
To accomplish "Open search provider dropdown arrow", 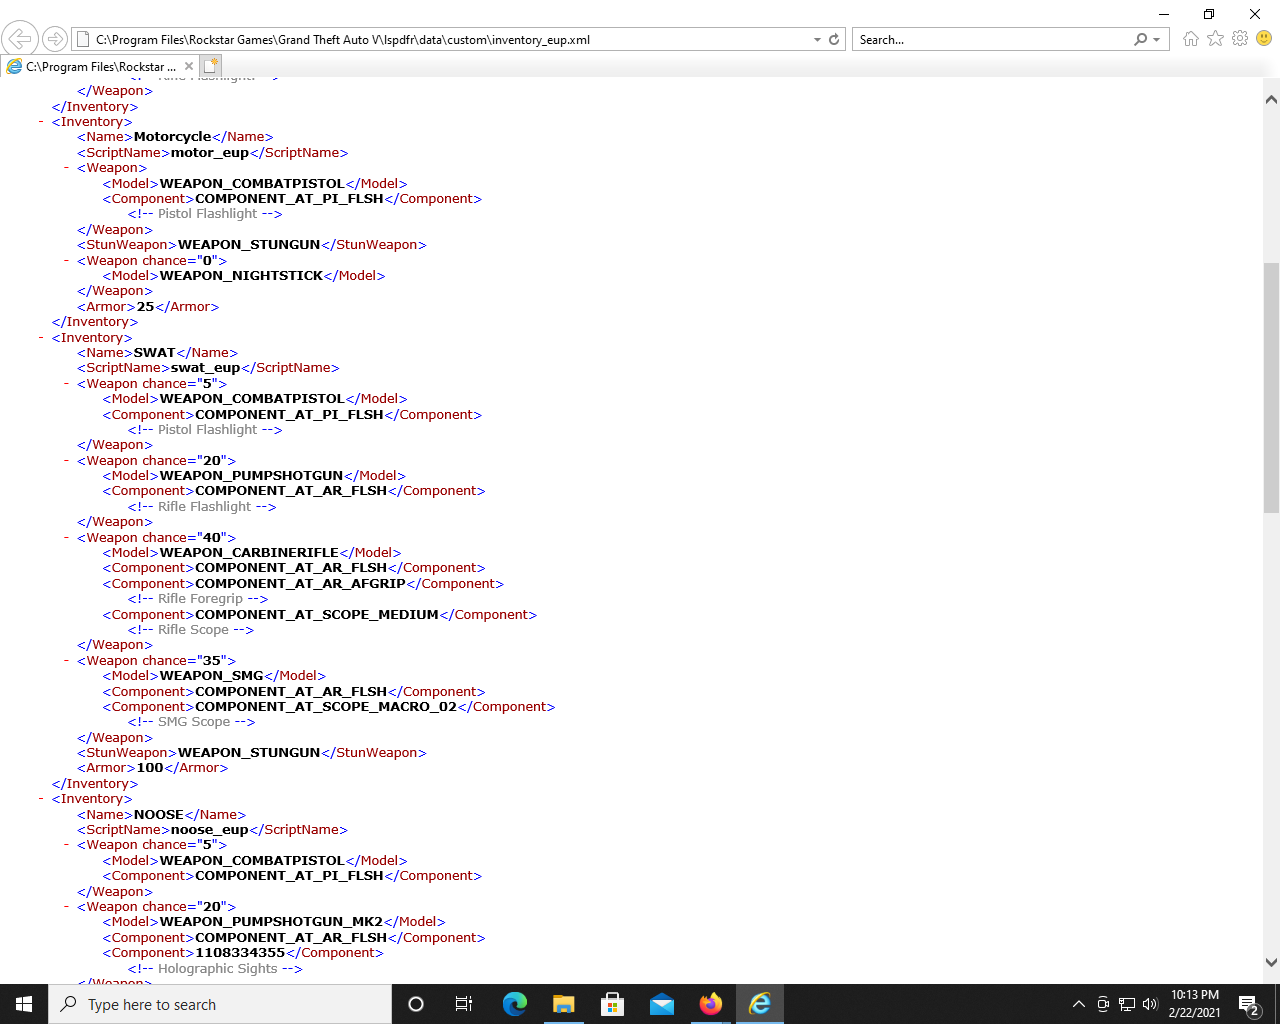I will pos(1157,39).
